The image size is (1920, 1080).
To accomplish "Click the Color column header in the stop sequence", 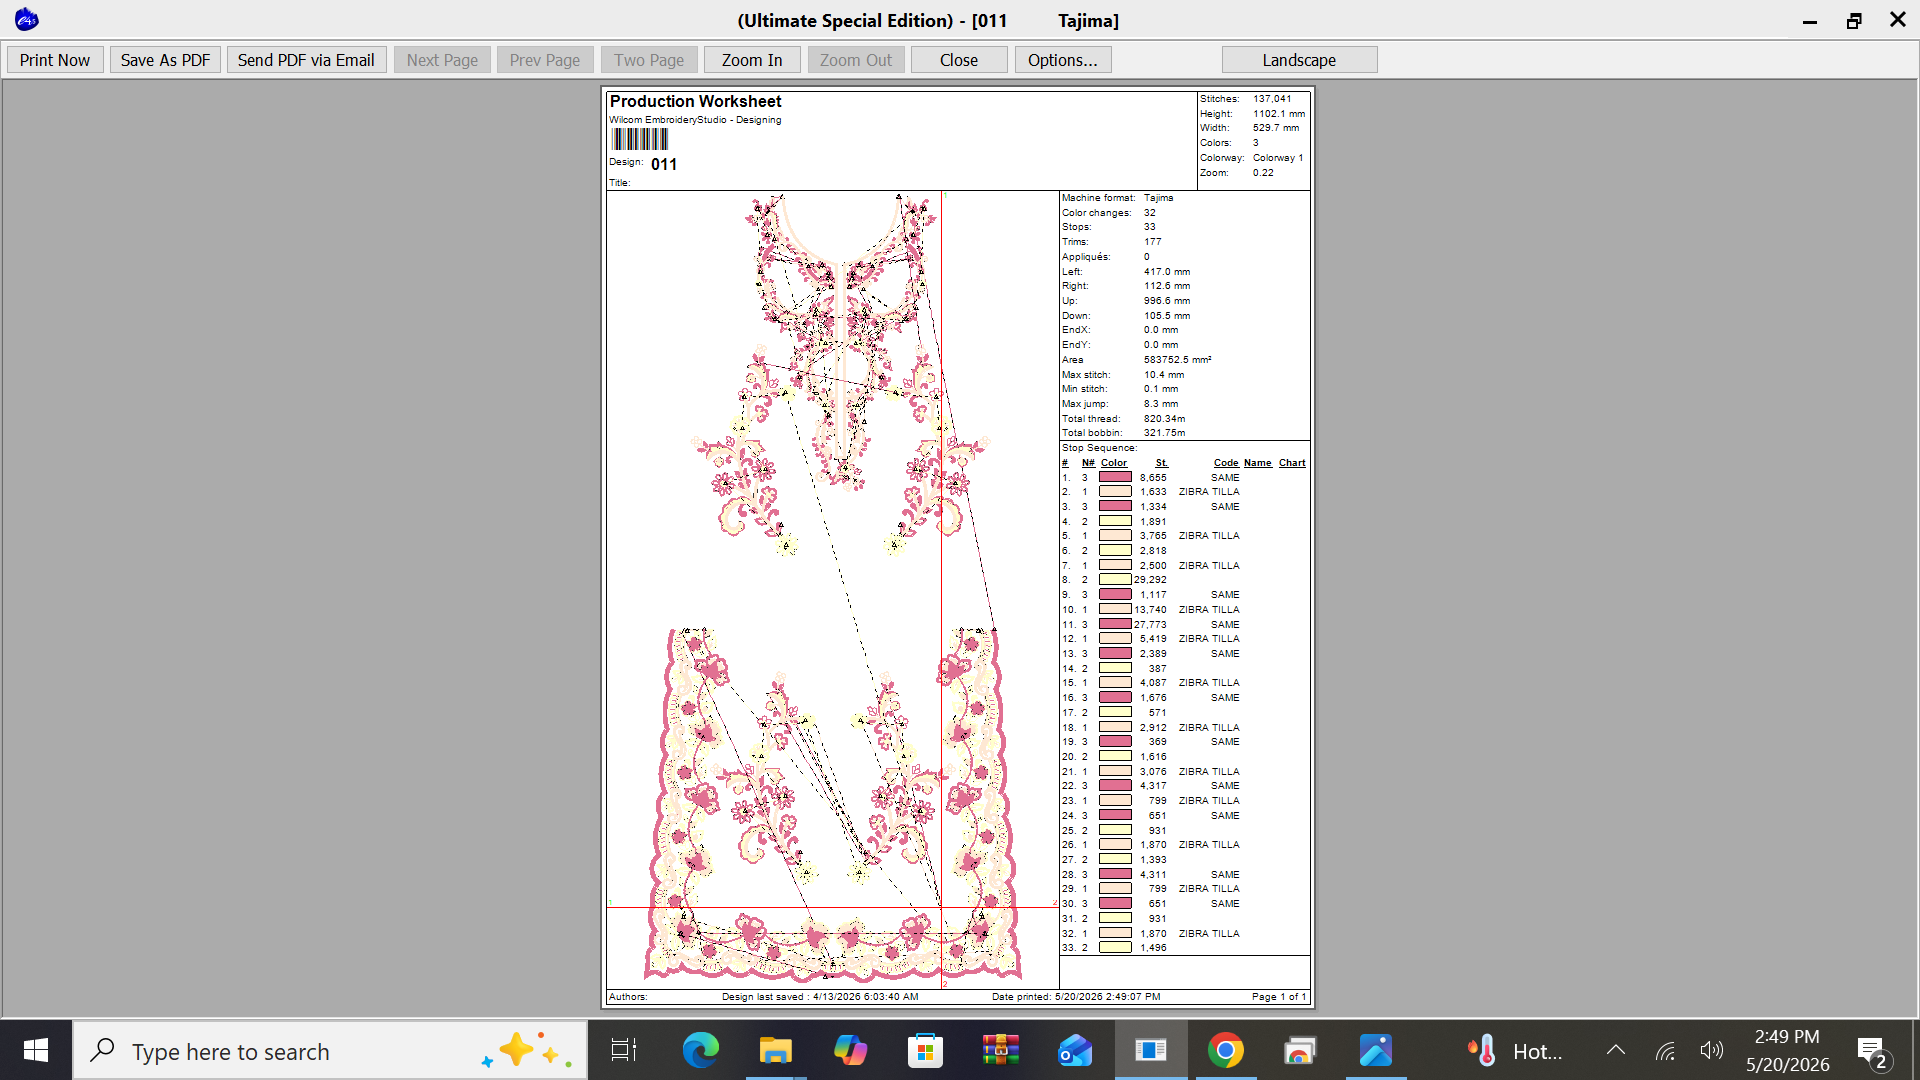I will [x=1114, y=463].
